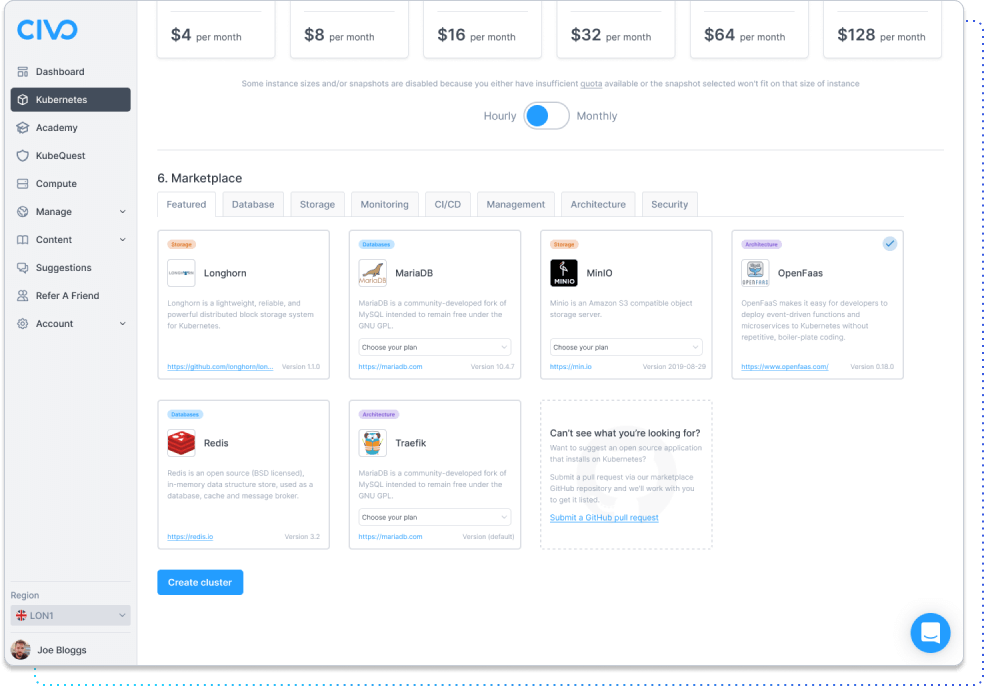Click the Monthly label
Image resolution: width=984 pixels, height=686 pixels.
tap(597, 116)
